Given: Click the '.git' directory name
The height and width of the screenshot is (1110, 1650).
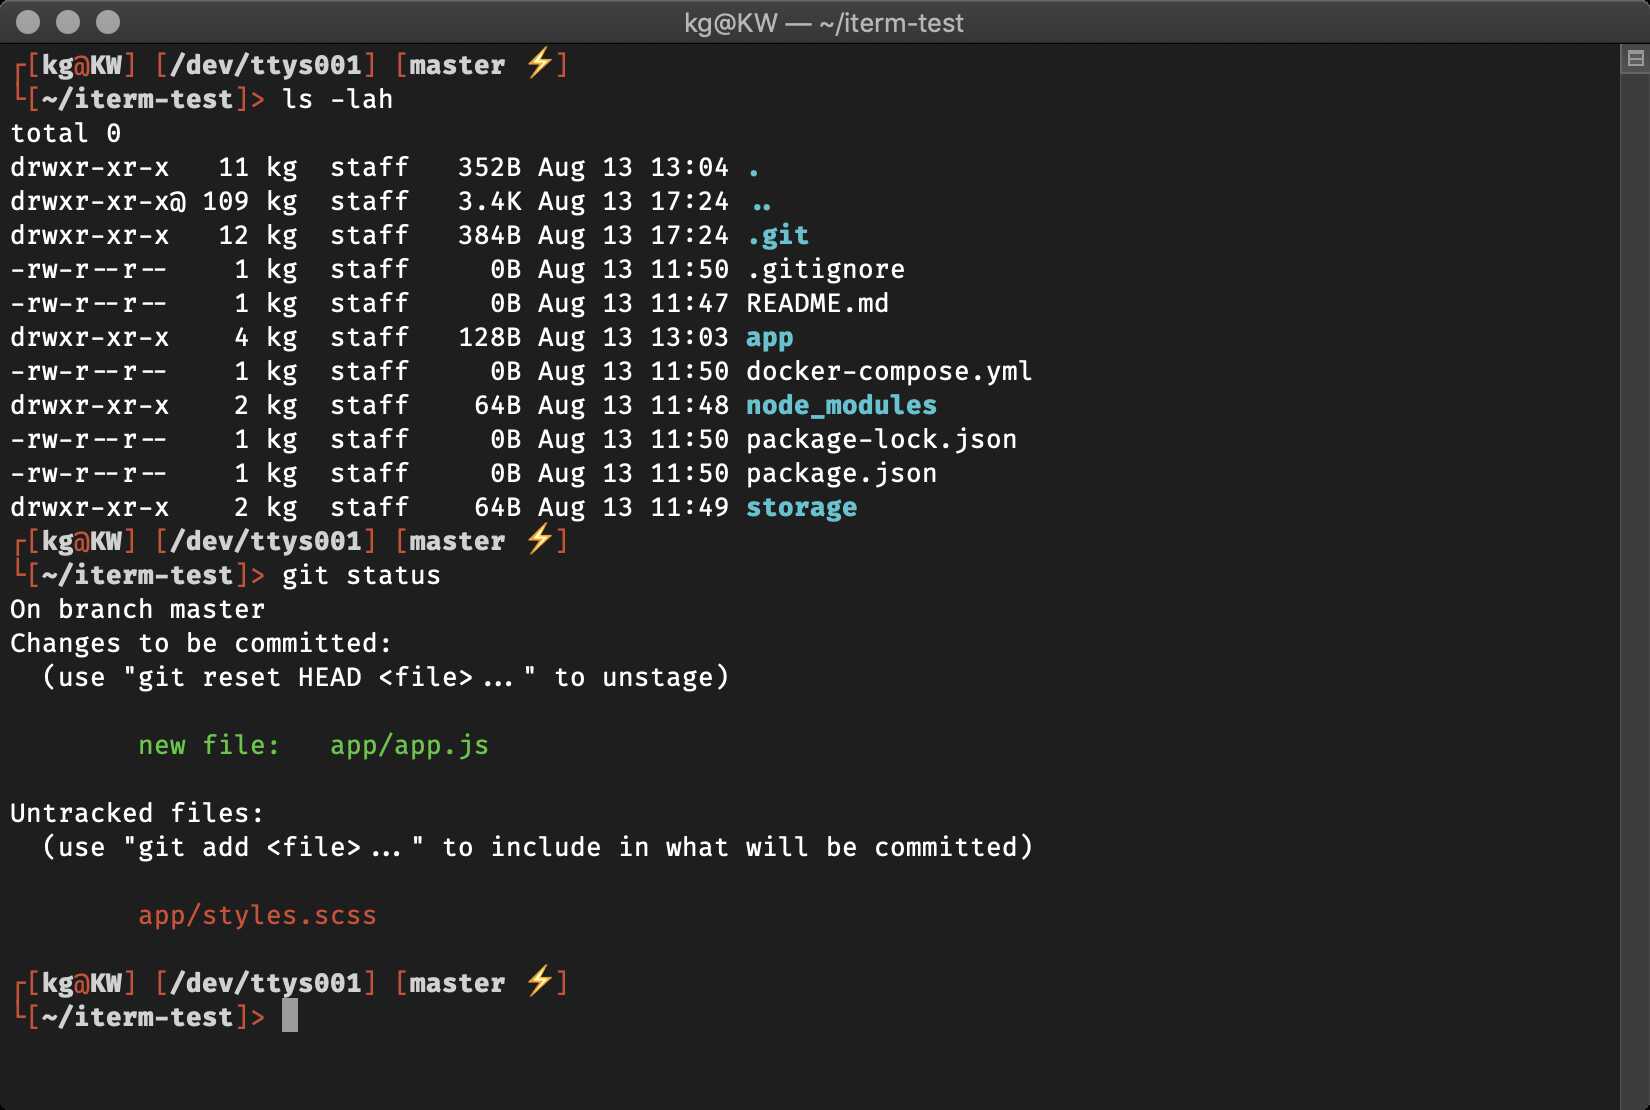Looking at the screenshot, I should [x=778, y=235].
